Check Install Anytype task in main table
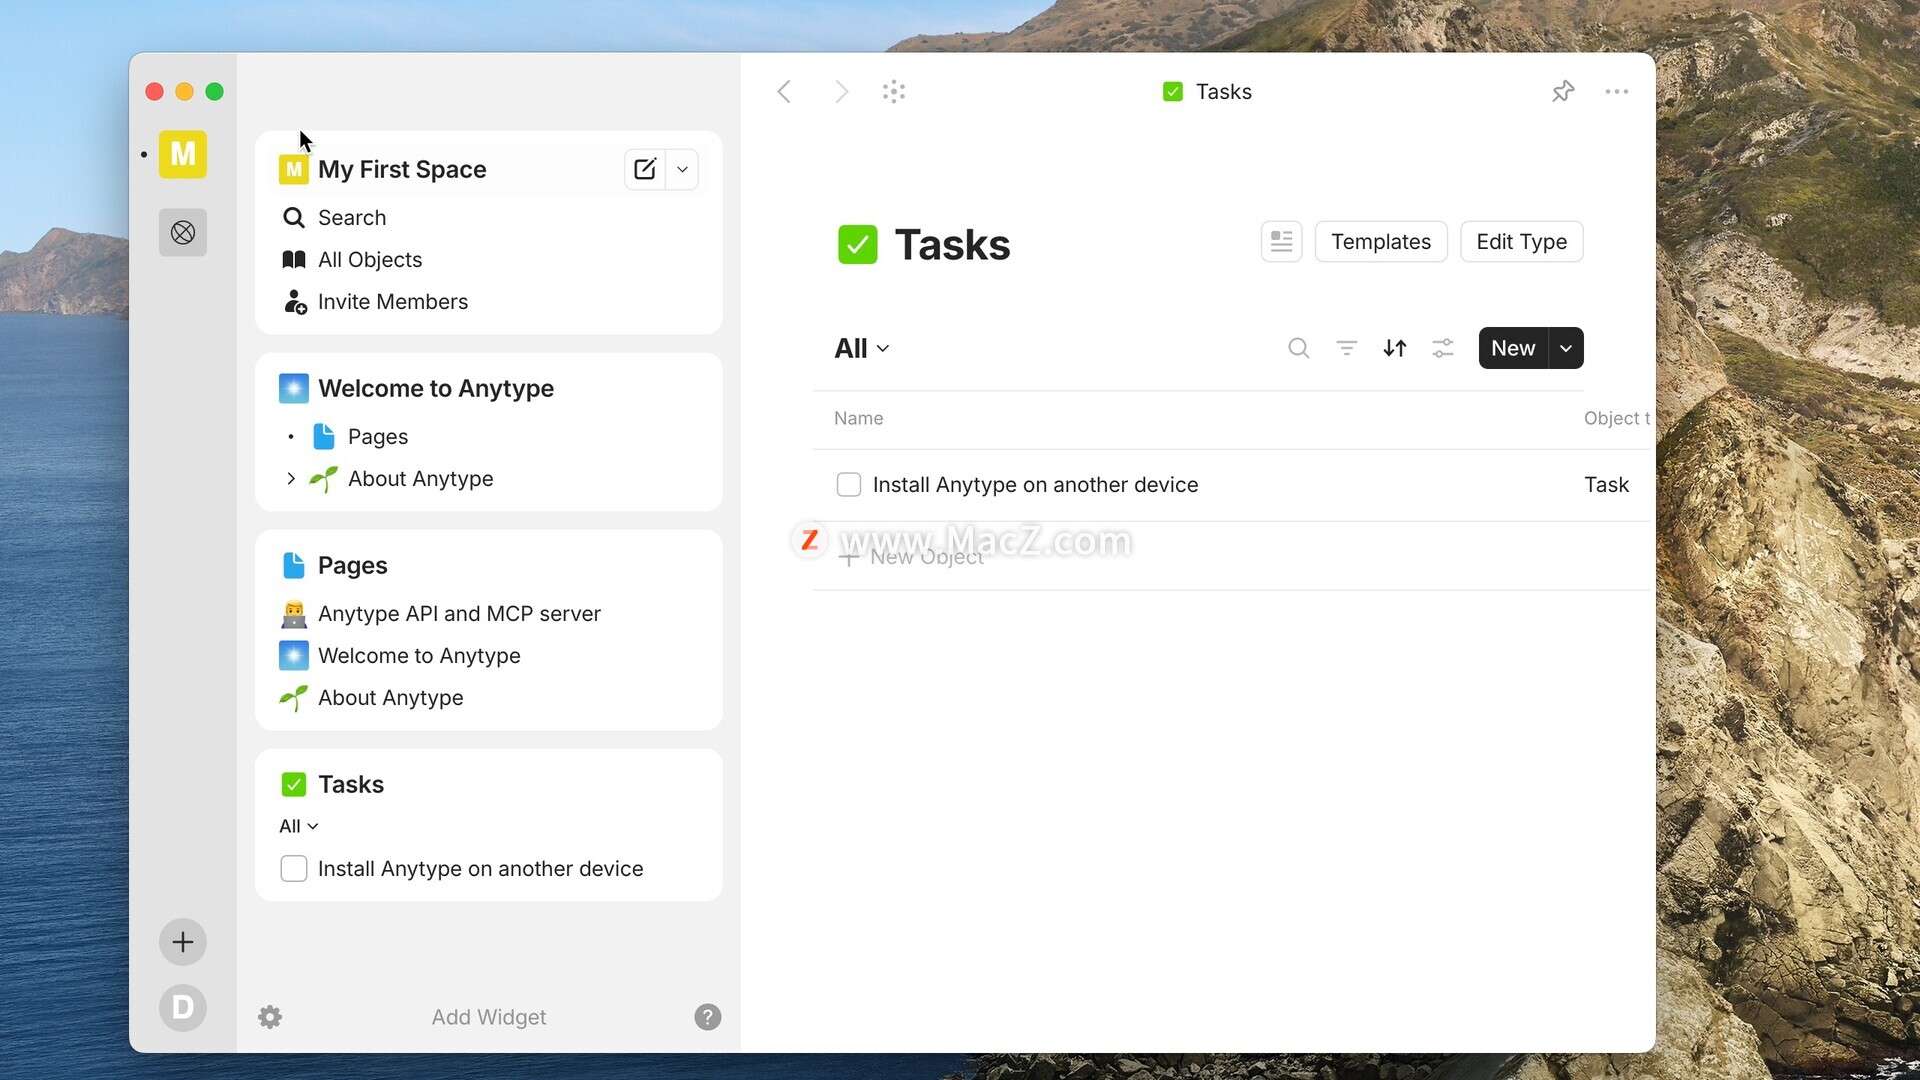The height and width of the screenshot is (1080, 1920). pos(848,485)
